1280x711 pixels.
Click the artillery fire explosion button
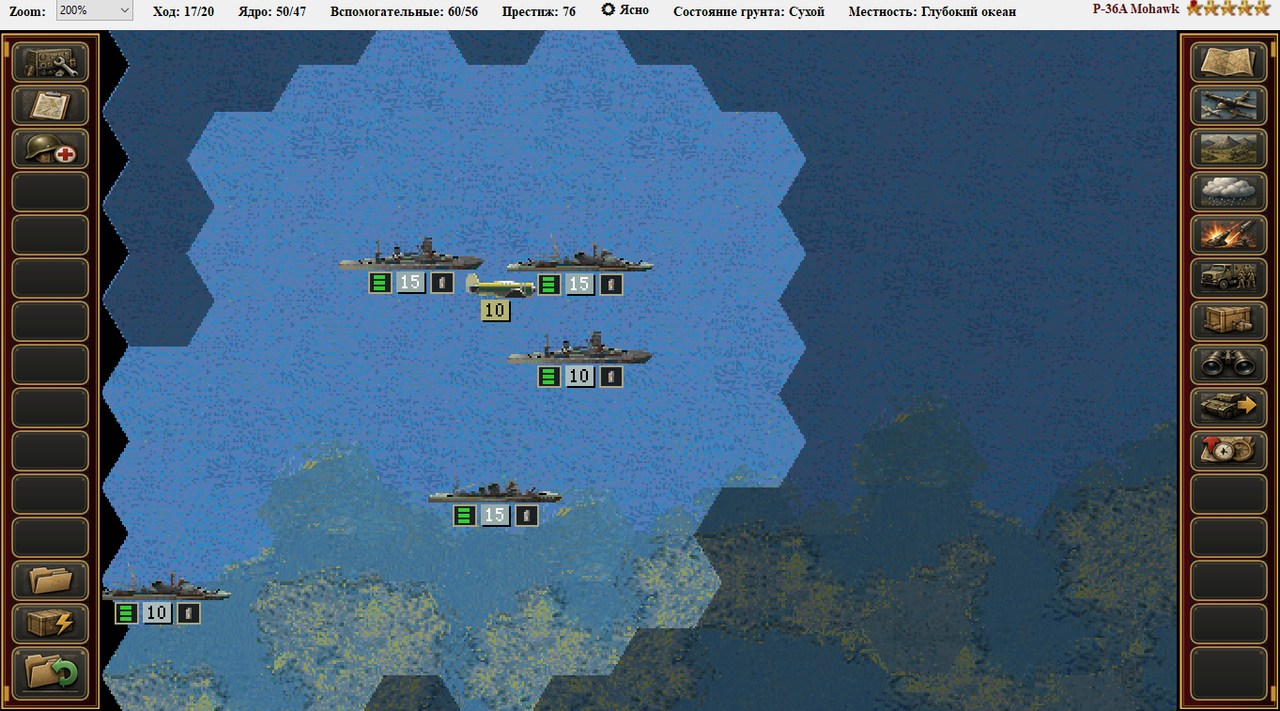(x=1229, y=234)
